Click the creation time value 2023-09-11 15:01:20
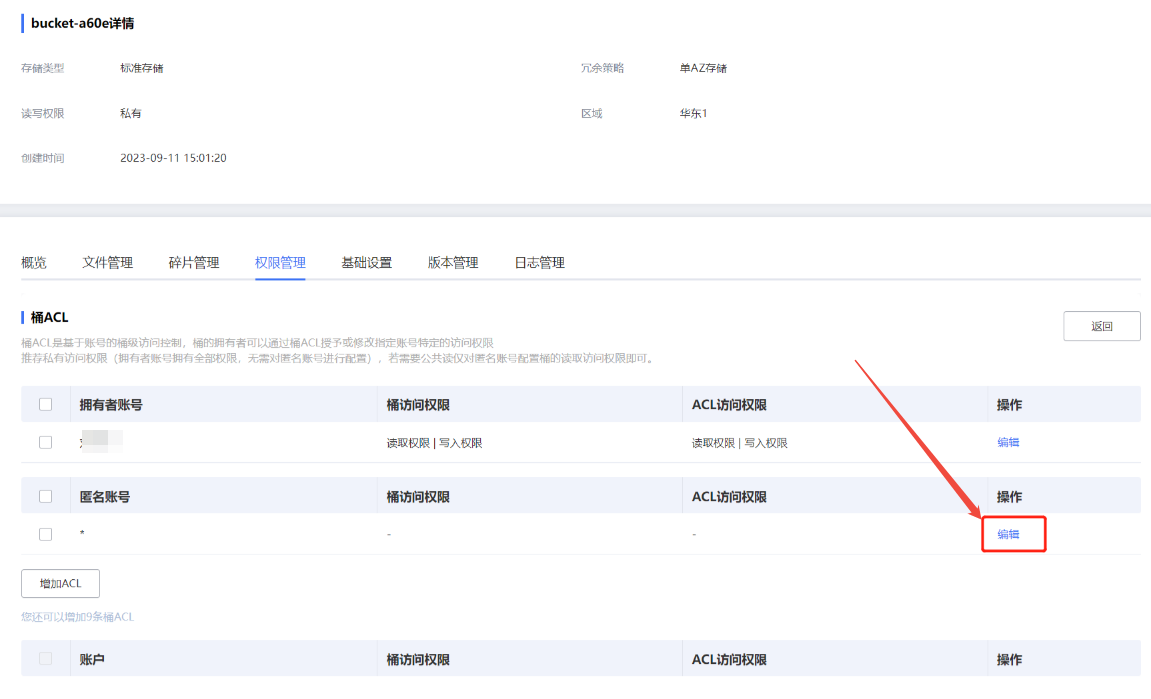The image size is (1151, 699). coord(173,158)
